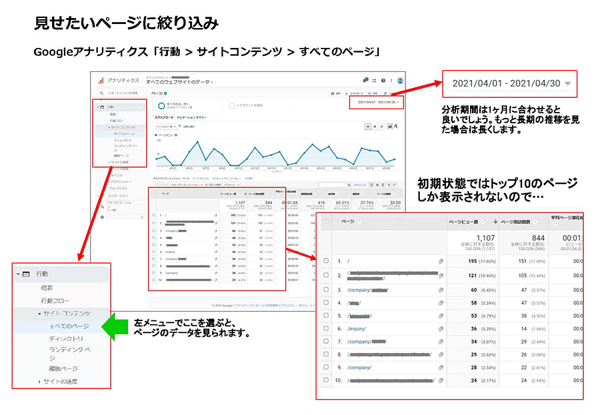Click the share icon in the report toolbar
This screenshot has height=415, width=600.
369,93
